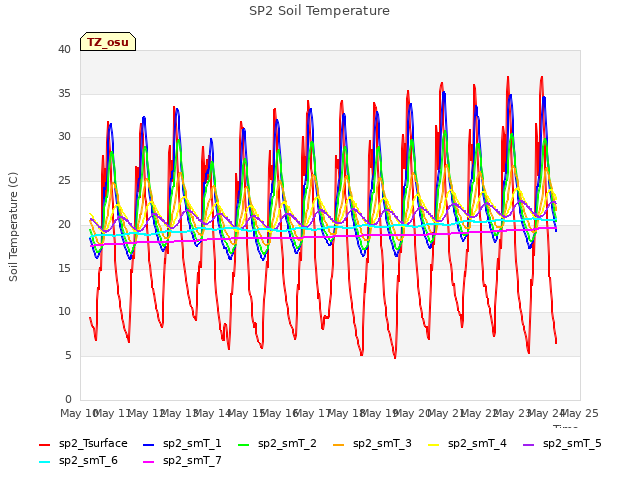Click the red sp2_Tsurface legend swatch
The image size is (640, 480).
coord(44,444)
